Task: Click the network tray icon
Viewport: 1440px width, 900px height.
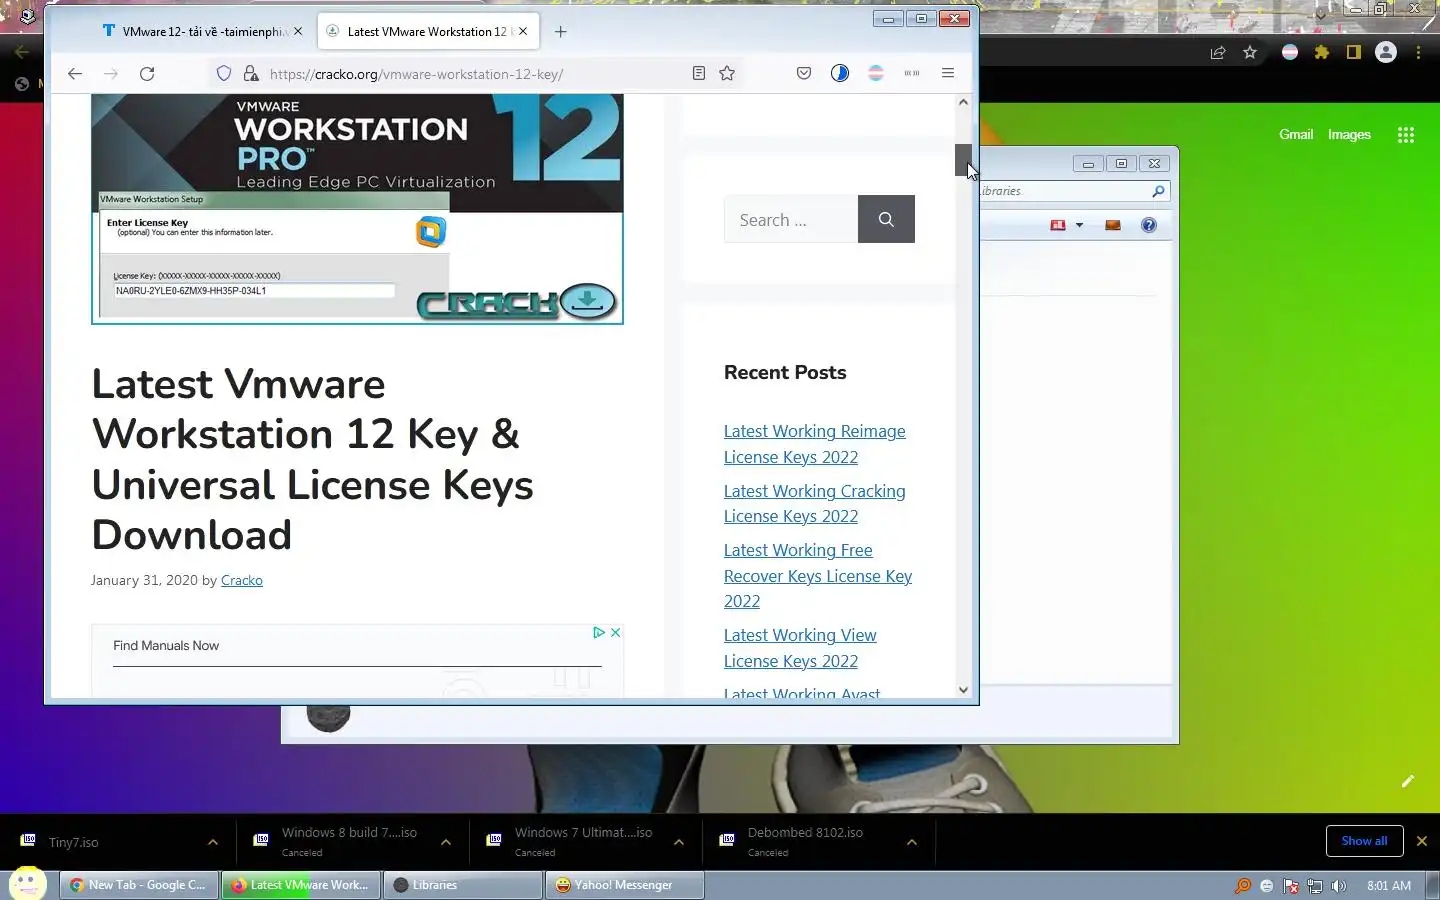Action: 1315,886
